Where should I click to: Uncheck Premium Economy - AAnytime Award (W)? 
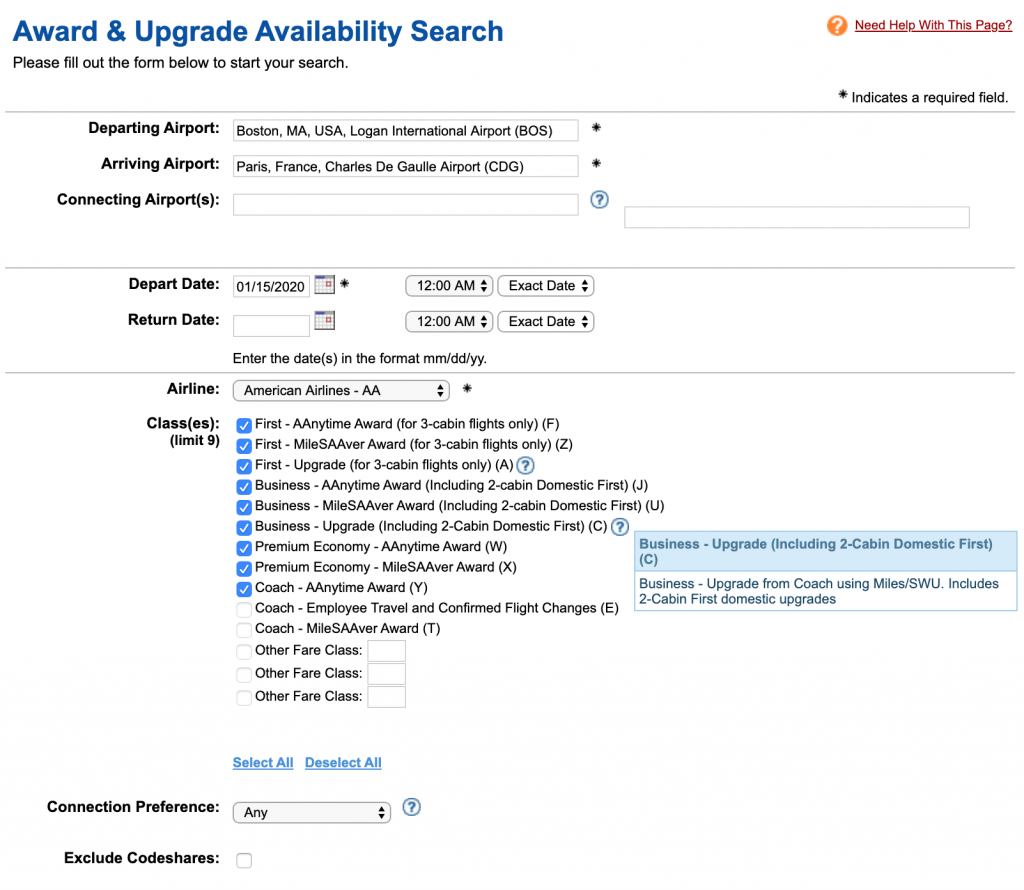pyautogui.click(x=243, y=547)
